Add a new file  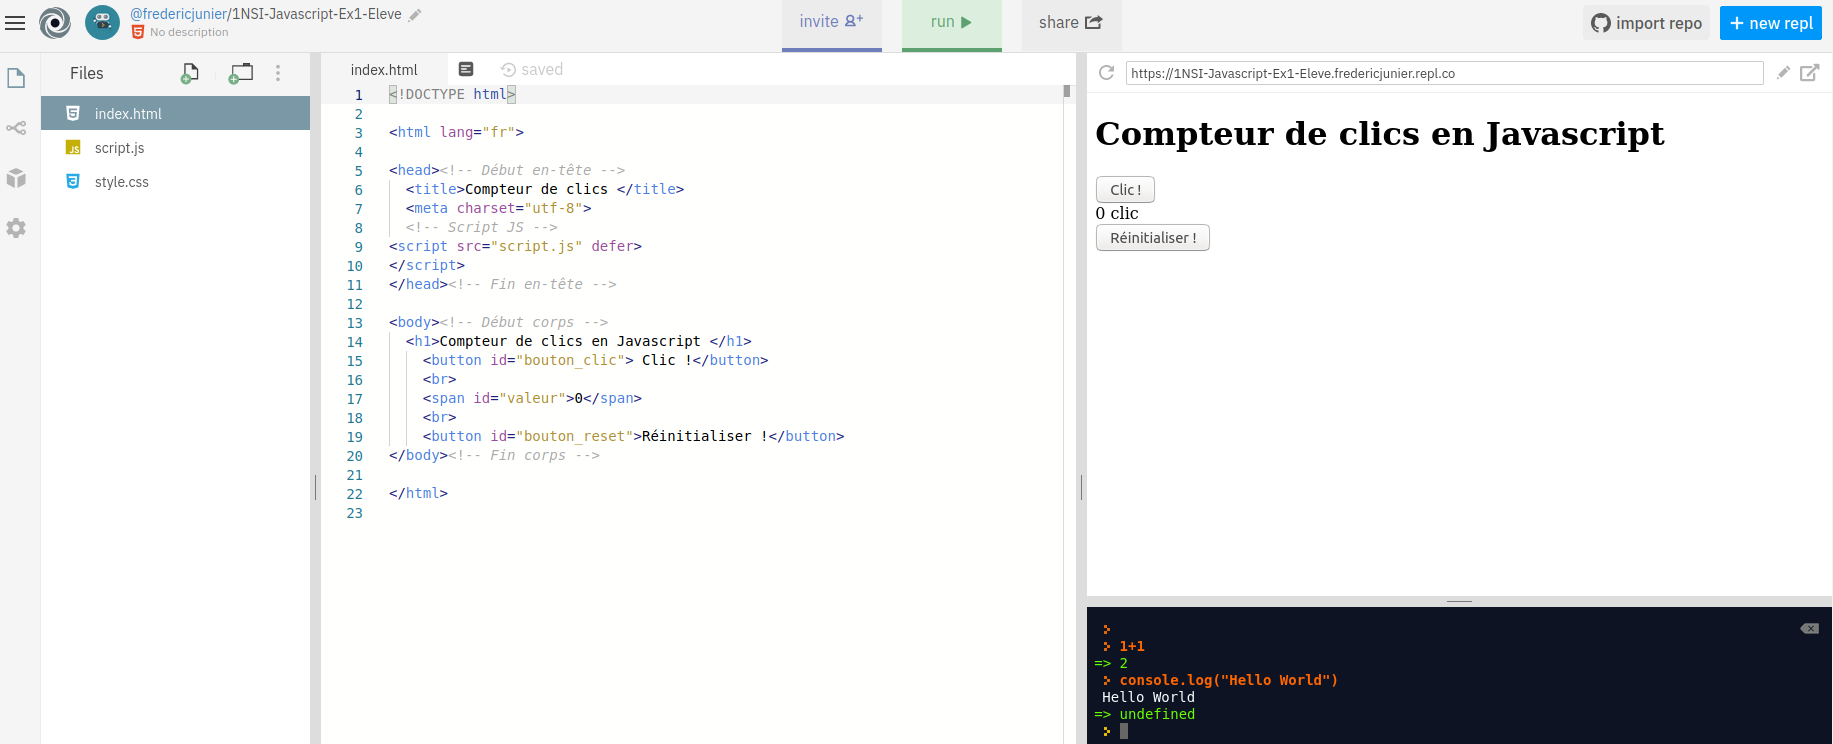point(189,73)
